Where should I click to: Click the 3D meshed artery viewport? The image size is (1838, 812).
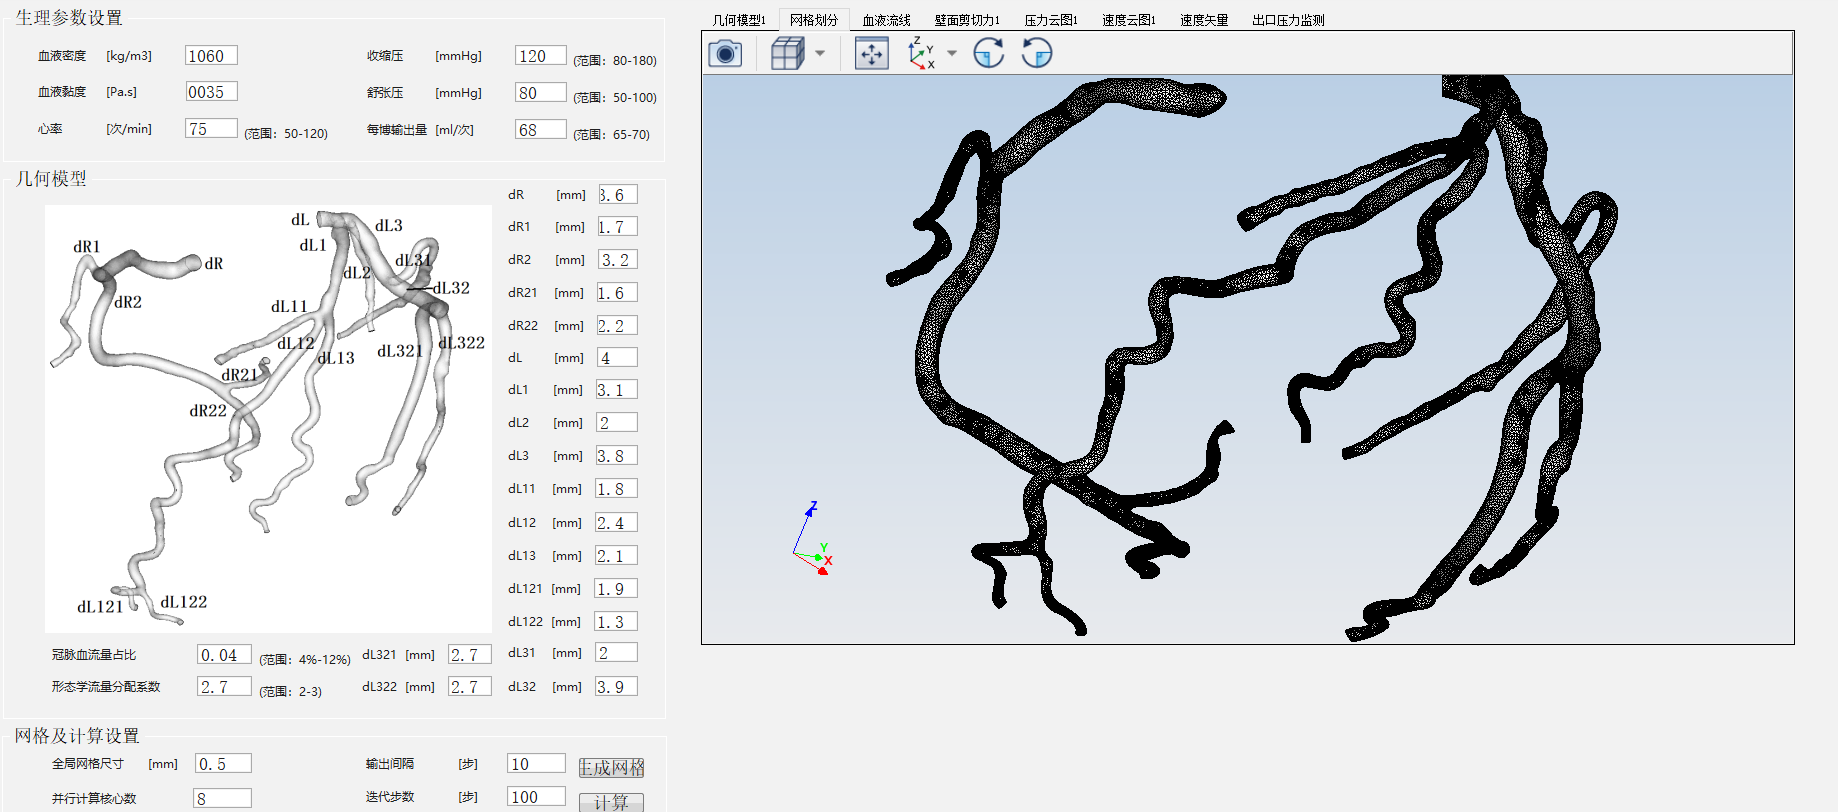point(1248,359)
